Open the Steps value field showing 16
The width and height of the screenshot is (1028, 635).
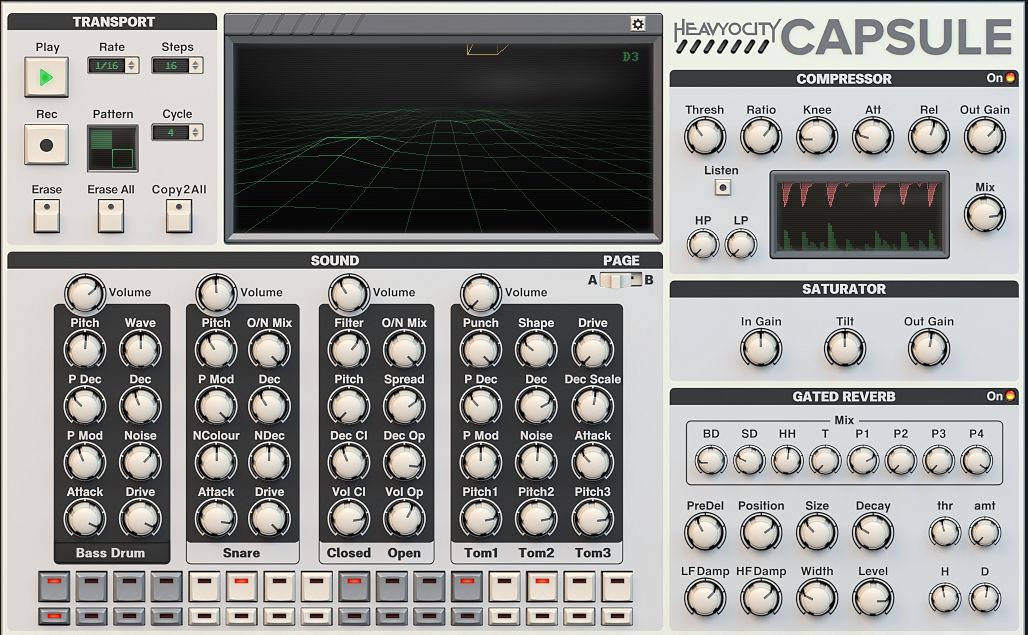pyautogui.click(x=171, y=66)
